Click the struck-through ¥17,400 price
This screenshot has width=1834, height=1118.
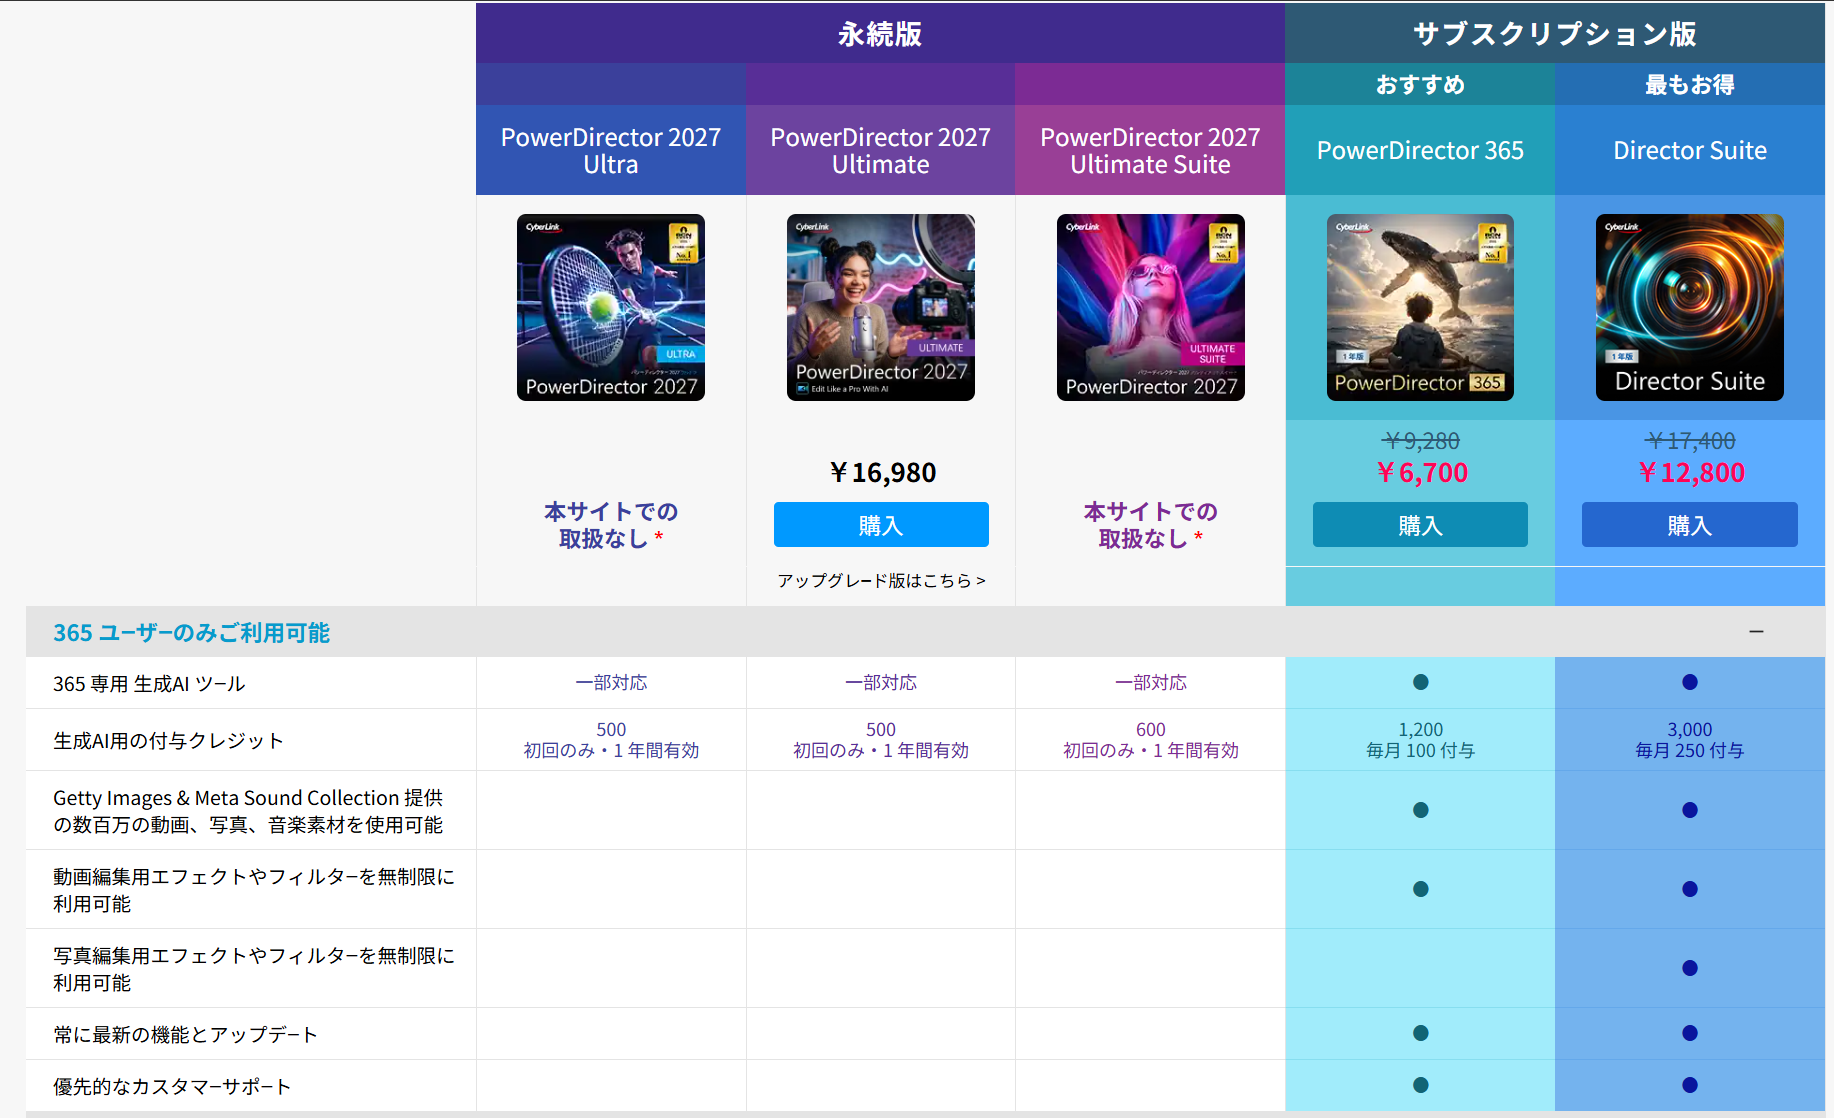(x=1690, y=441)
